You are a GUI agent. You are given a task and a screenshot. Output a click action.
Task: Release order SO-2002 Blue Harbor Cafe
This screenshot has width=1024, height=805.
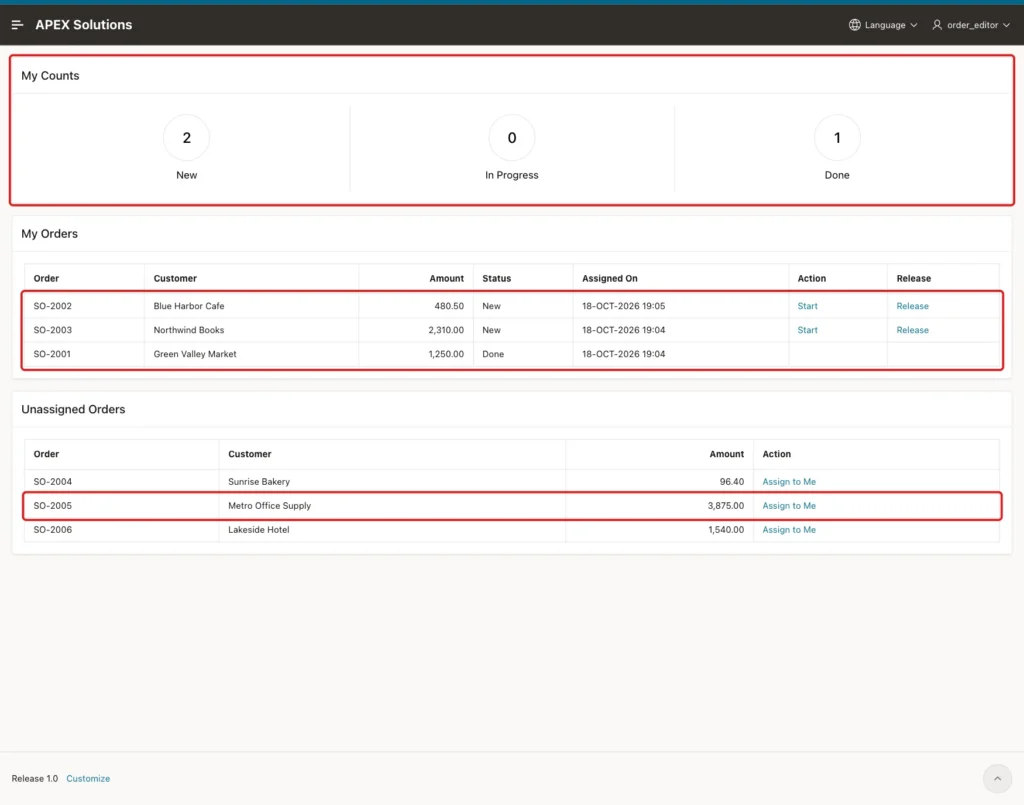pos(912,306)
